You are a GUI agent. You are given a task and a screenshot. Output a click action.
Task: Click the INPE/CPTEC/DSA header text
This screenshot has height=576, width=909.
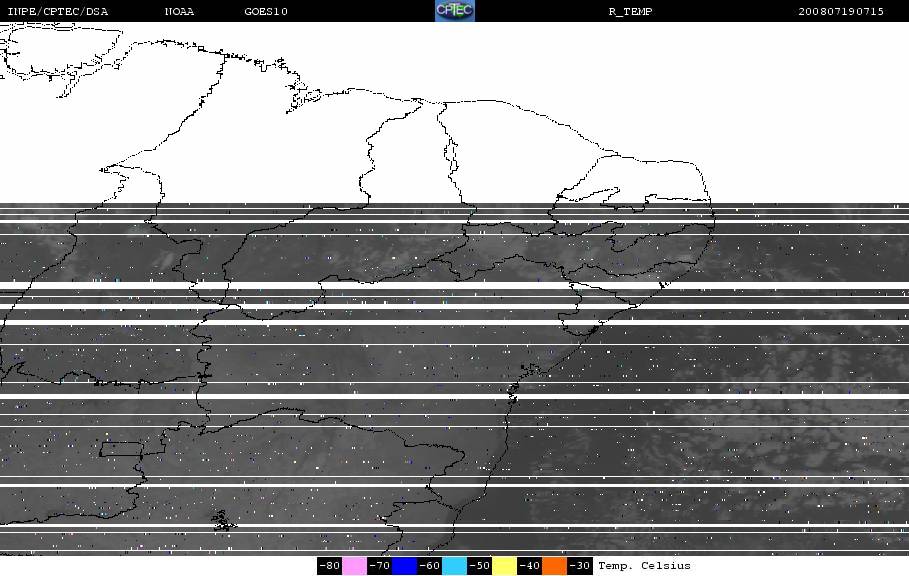click(x=57, y=12)
